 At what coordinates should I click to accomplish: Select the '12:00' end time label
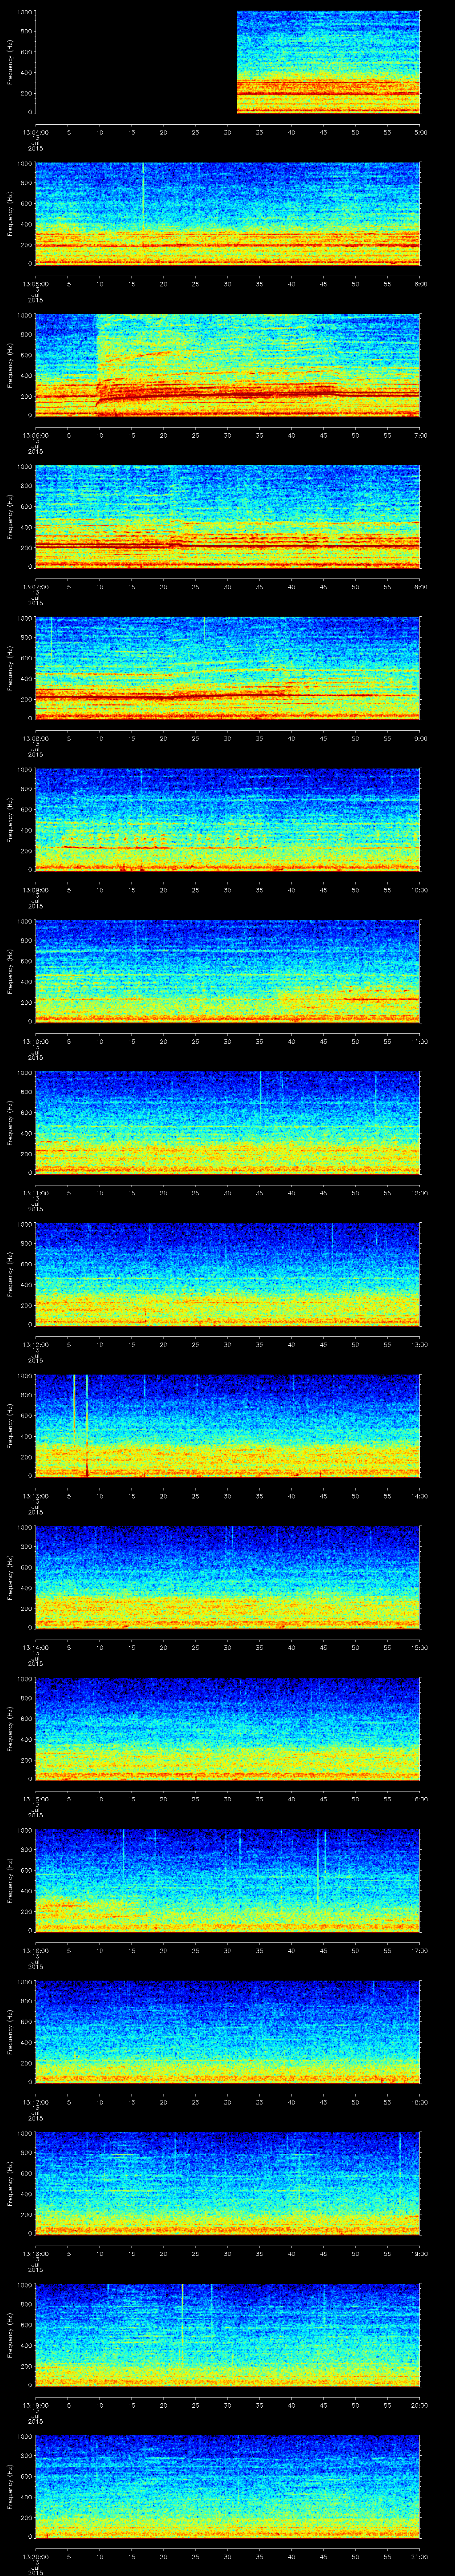pos(420,1193)
